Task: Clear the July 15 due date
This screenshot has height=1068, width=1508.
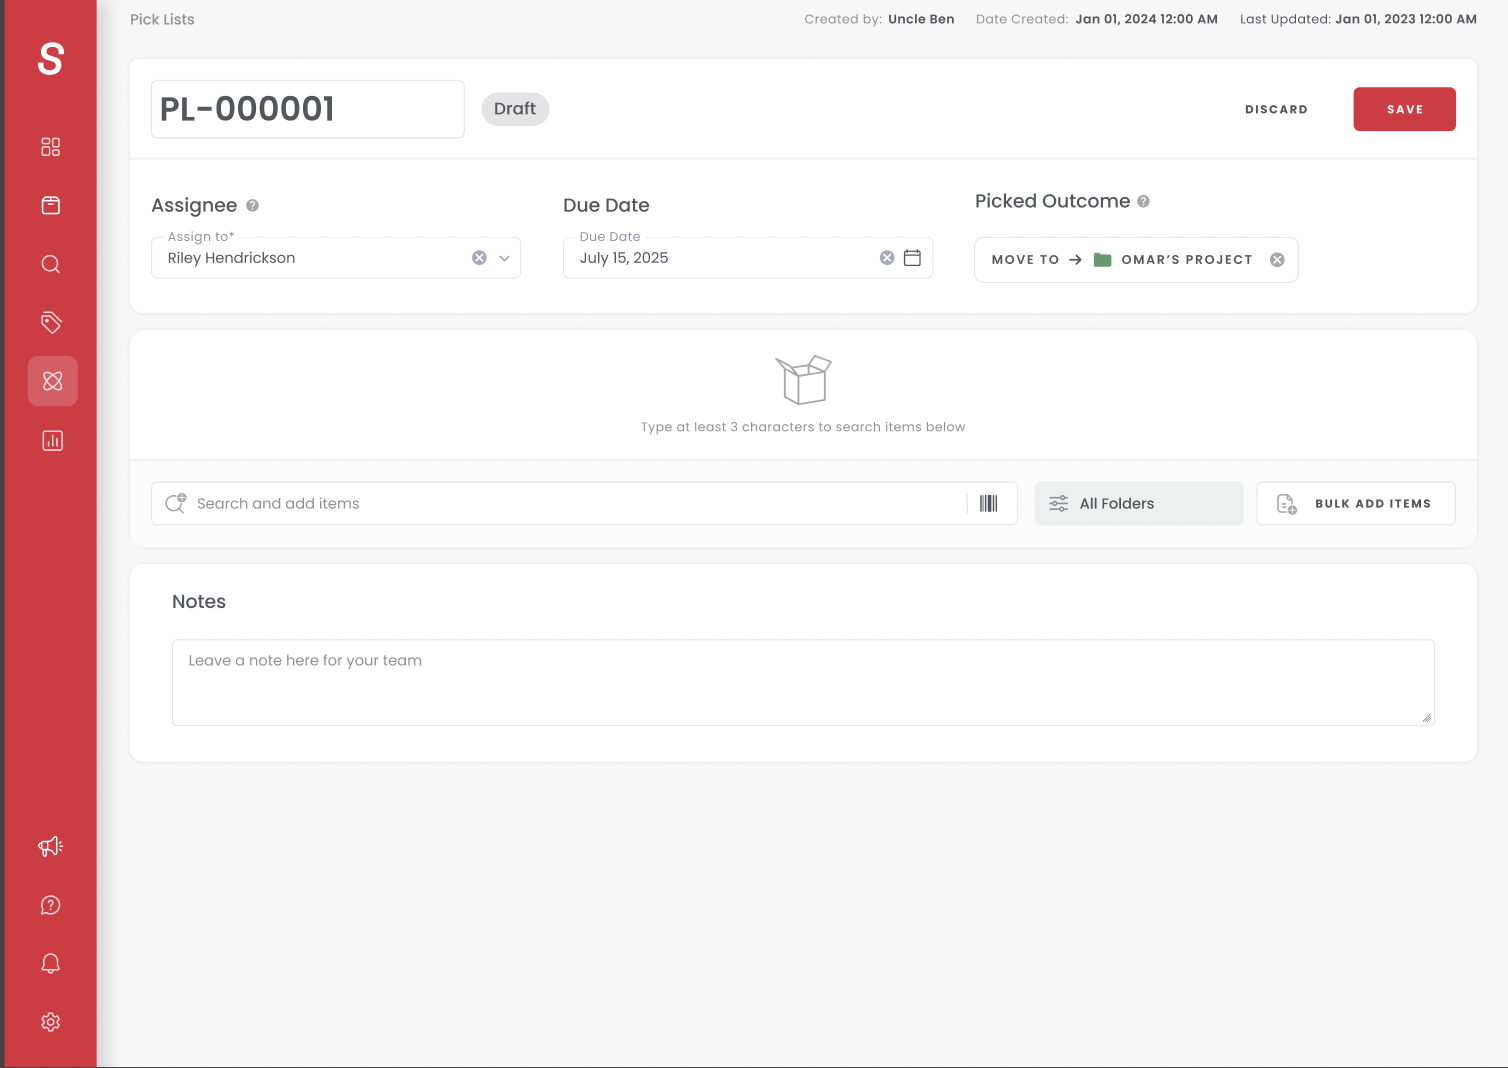Action: click(886, 257)
